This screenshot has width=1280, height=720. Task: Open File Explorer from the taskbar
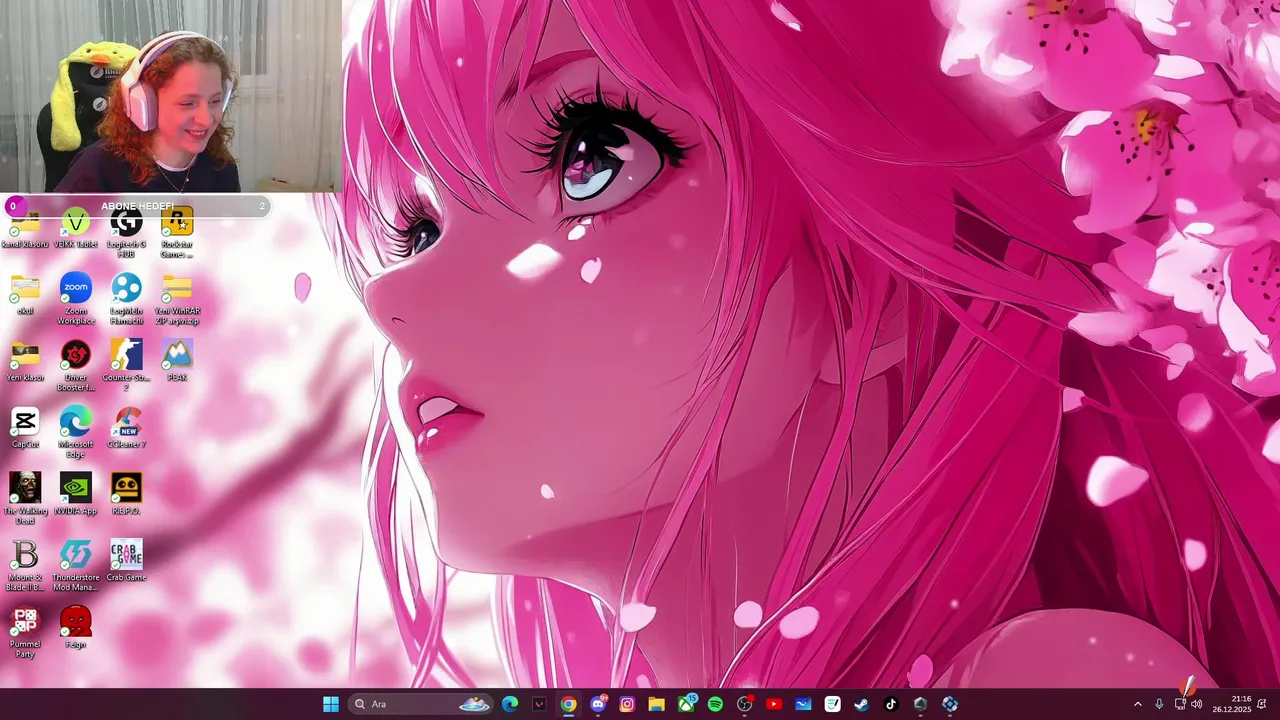coord(656,704)
